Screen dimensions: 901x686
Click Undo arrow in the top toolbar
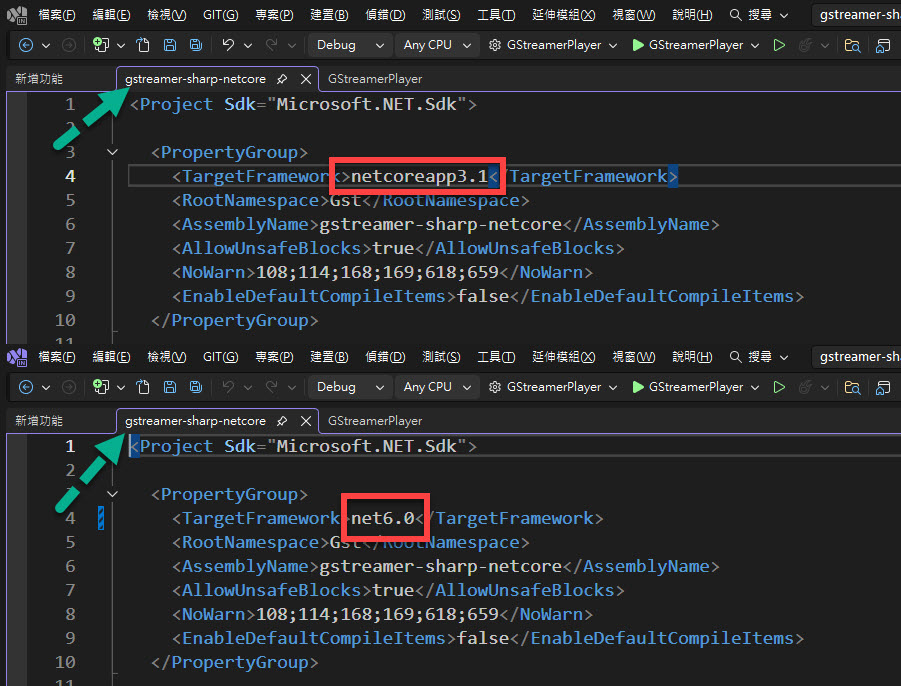pyautogui.click(x=228, y=45)
